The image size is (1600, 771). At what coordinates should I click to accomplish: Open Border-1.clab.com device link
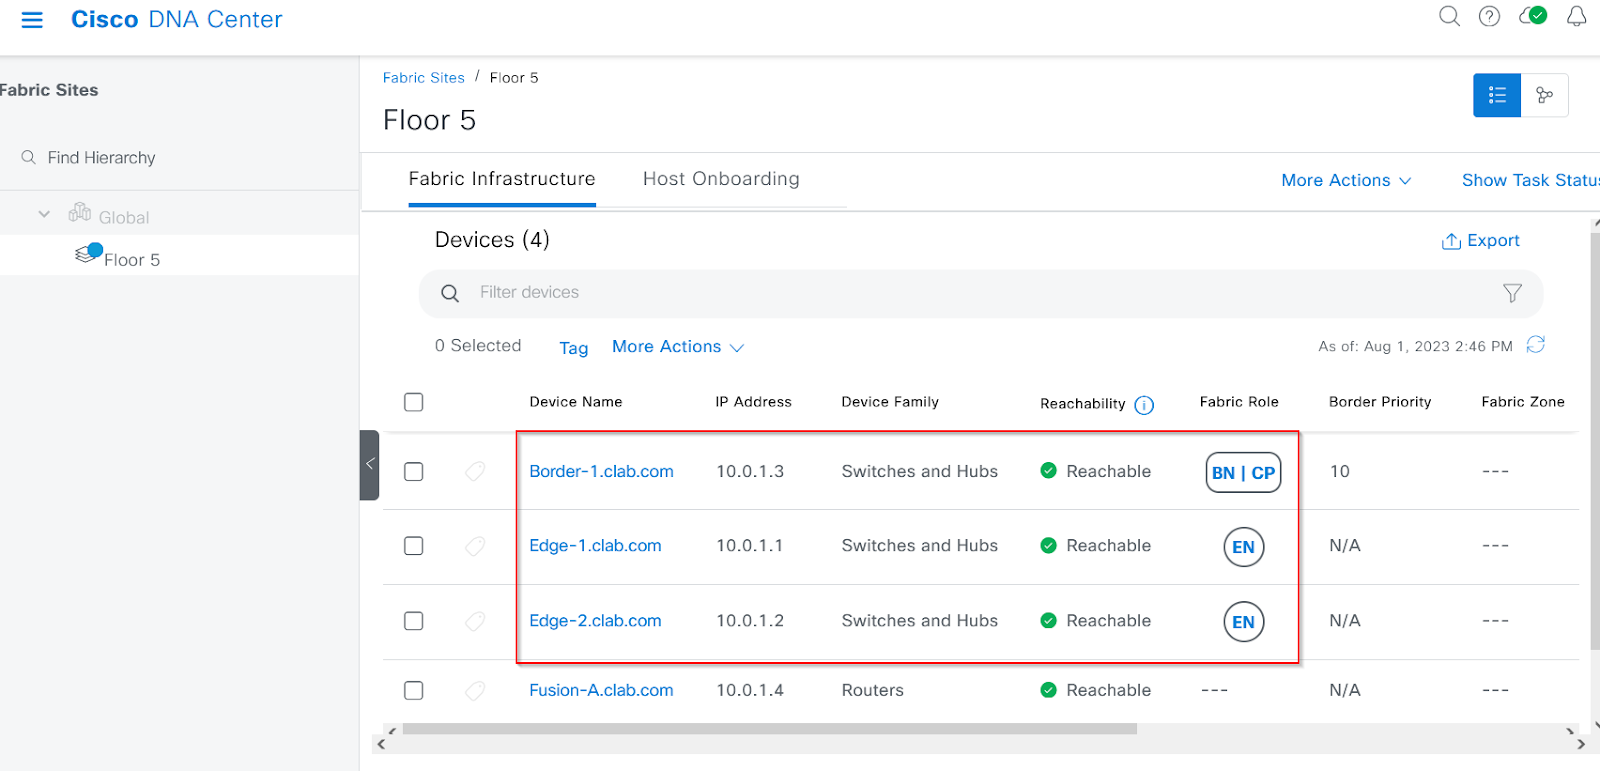click(601, 471)
